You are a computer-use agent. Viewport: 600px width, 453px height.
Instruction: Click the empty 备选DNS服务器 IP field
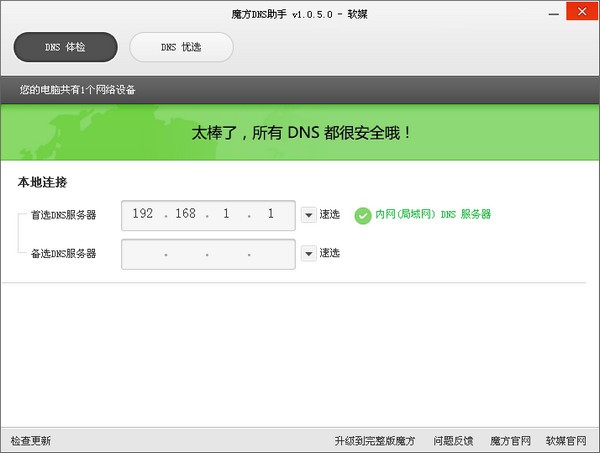208,254
